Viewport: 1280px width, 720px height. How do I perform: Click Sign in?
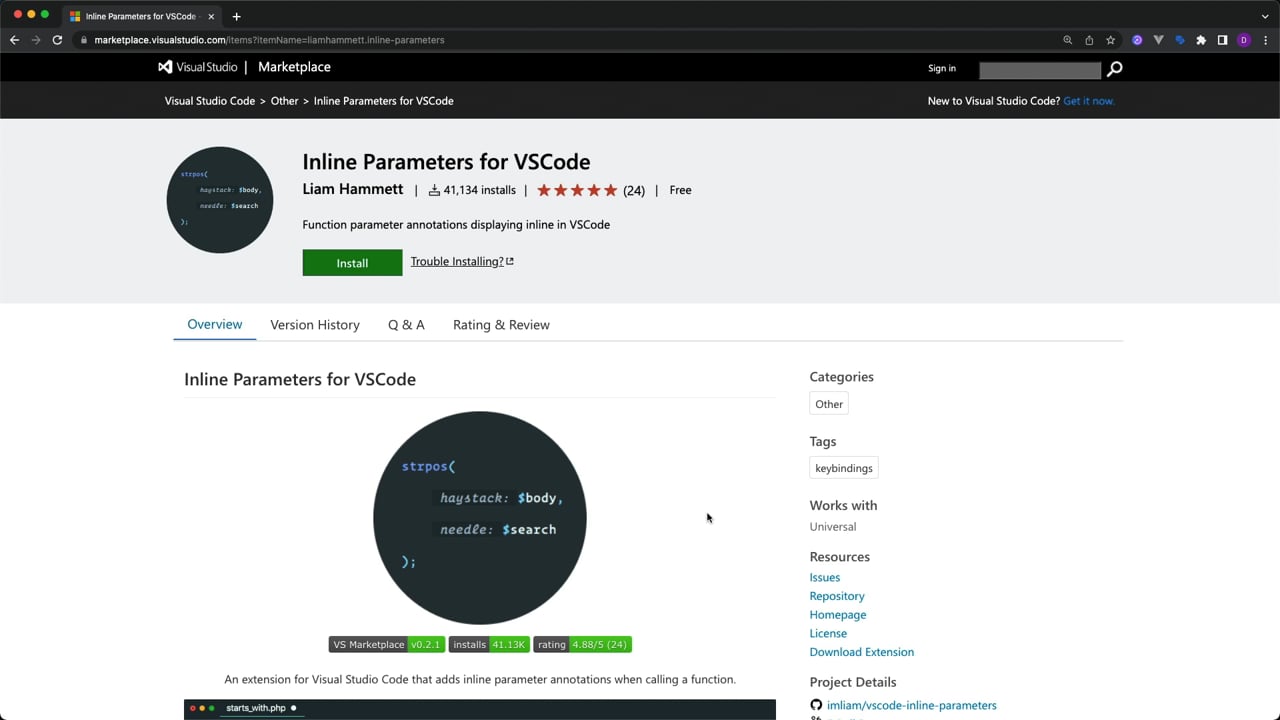coord(942,68)
